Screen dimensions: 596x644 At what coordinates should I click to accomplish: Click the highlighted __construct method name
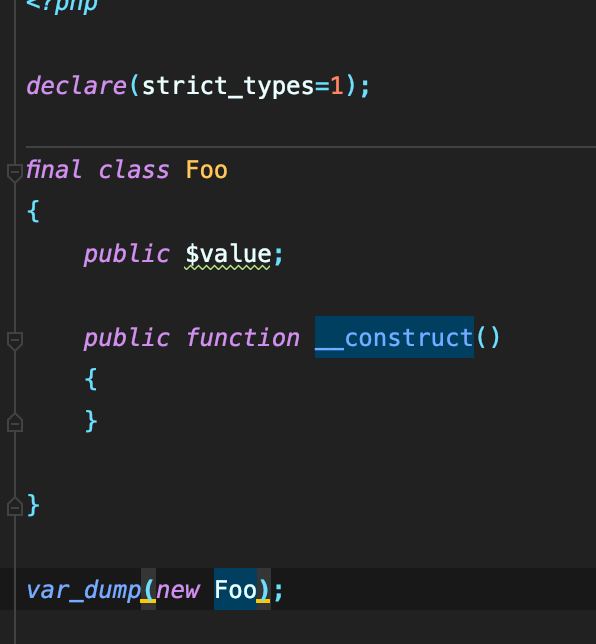click(x=394, y=338)
